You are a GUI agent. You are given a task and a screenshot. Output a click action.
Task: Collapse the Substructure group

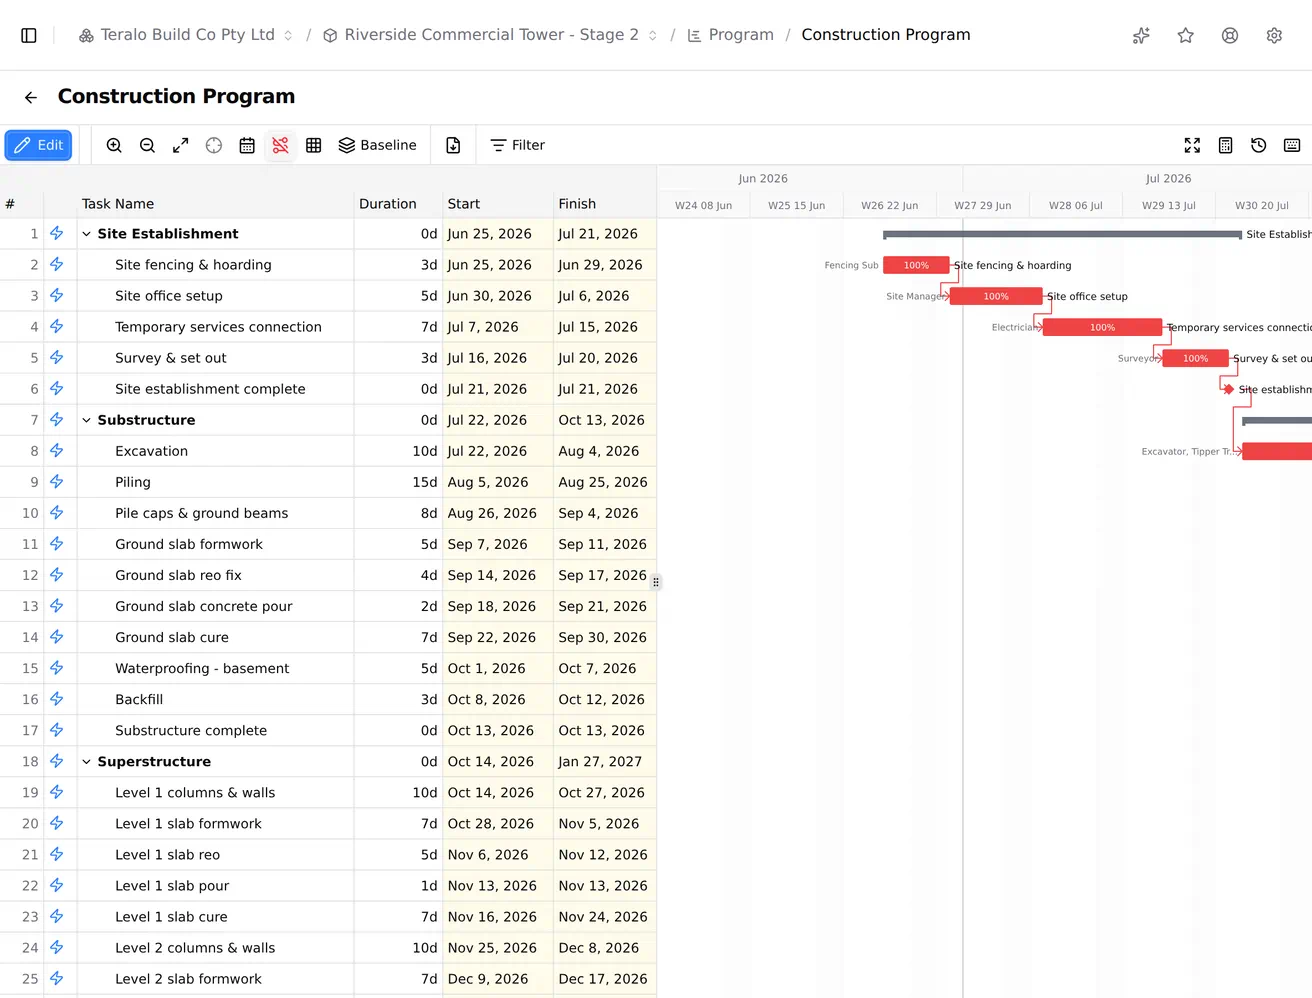[x=86, y=420]
